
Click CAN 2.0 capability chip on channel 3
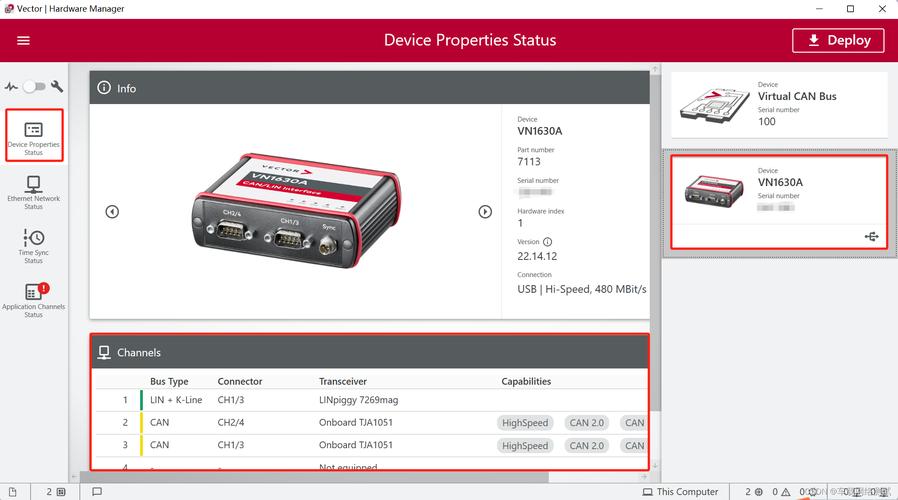(x=586, y=446)
